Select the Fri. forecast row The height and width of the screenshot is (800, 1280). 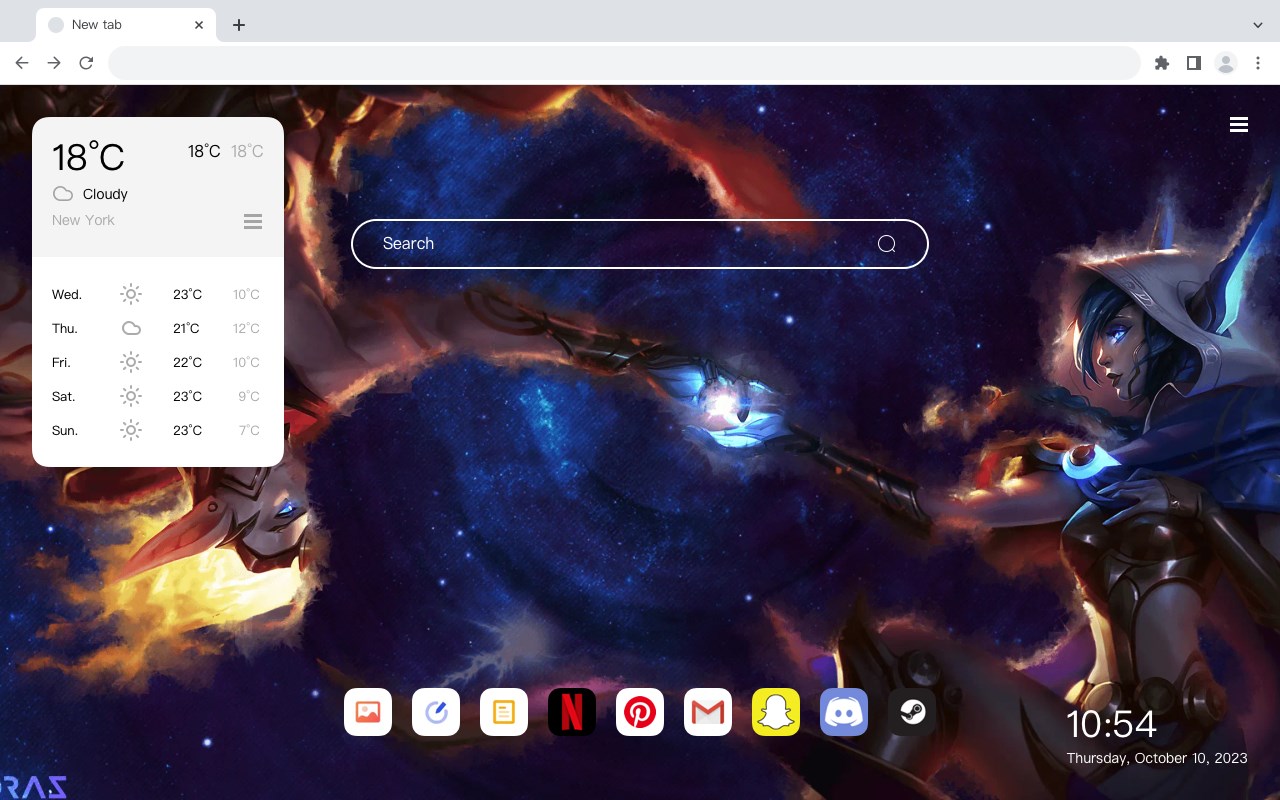158,362
